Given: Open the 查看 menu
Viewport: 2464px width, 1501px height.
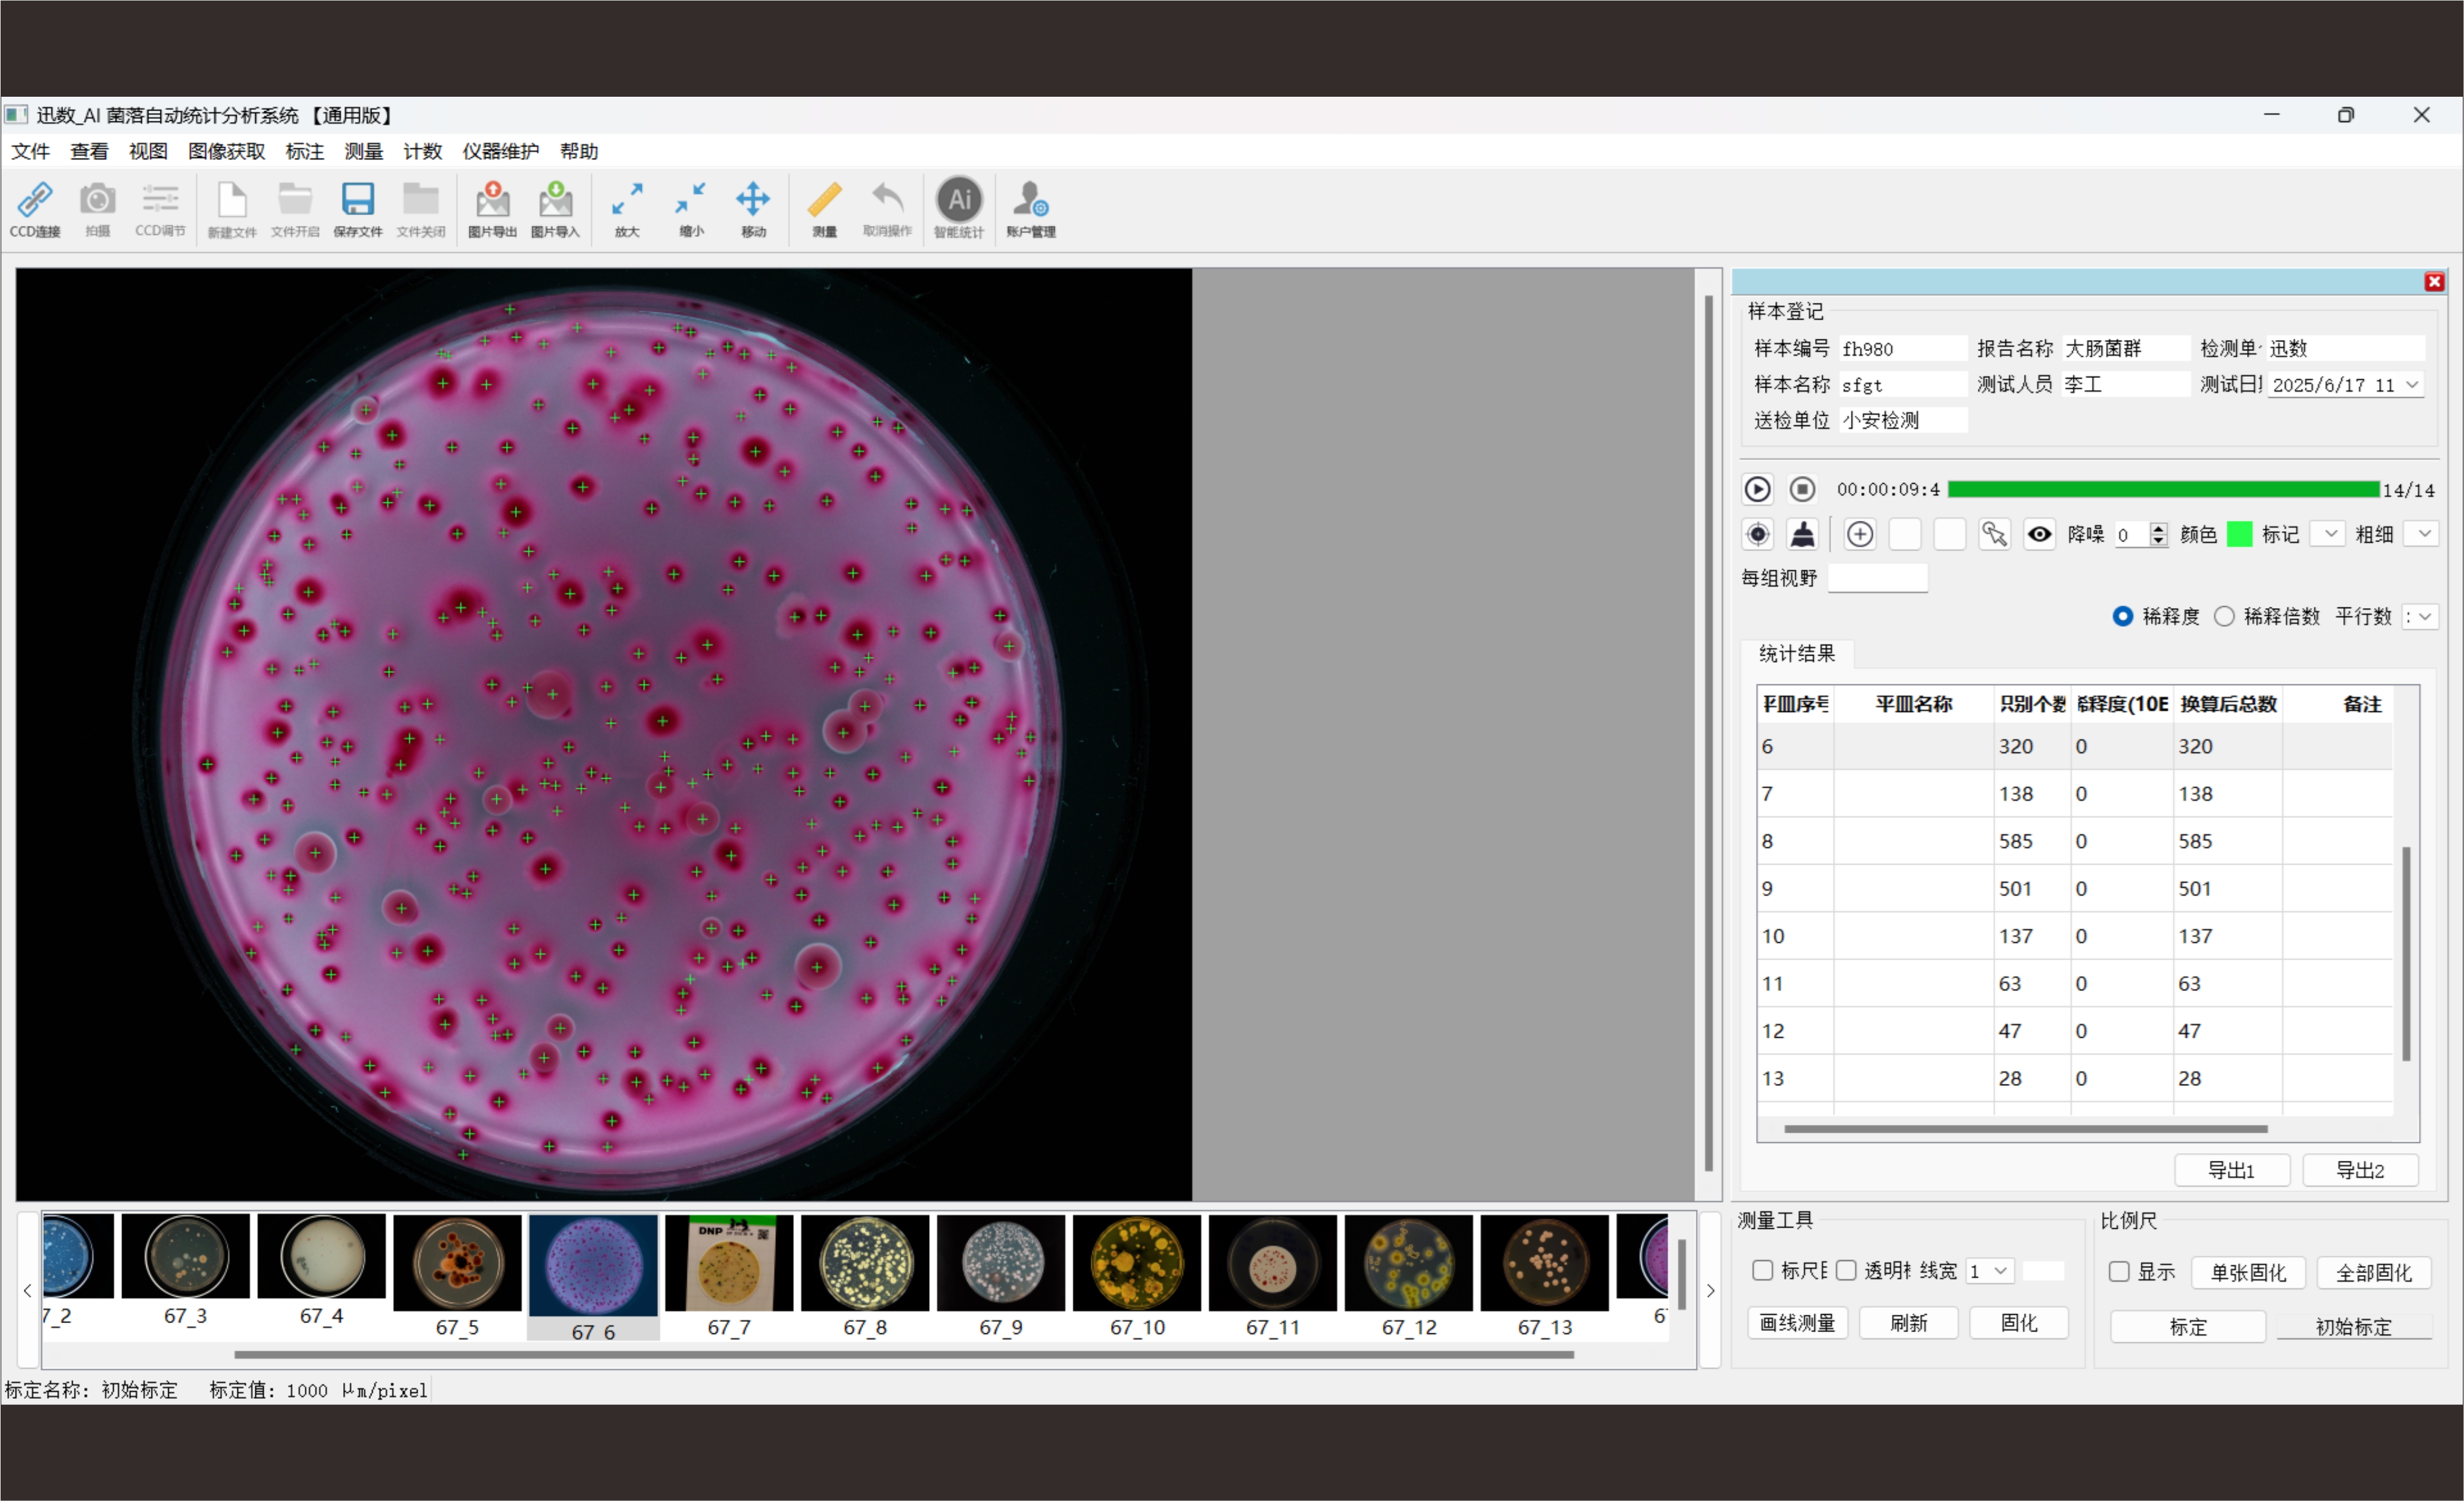Looking at the screenshot, I should (89, 151).
